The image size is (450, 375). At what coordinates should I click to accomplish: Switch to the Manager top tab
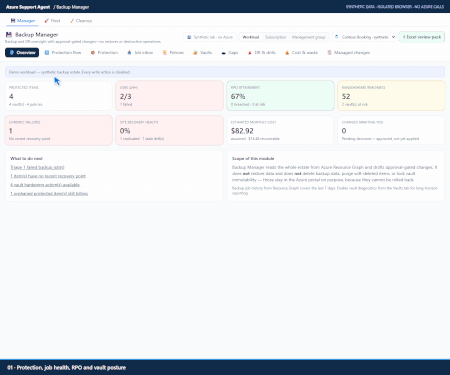click(23, 21)
